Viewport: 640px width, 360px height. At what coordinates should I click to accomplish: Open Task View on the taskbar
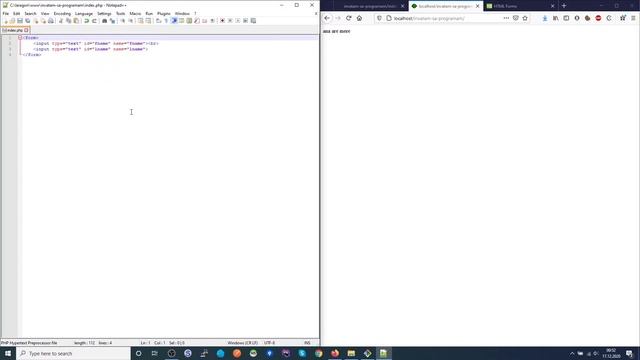pos(155,353)
